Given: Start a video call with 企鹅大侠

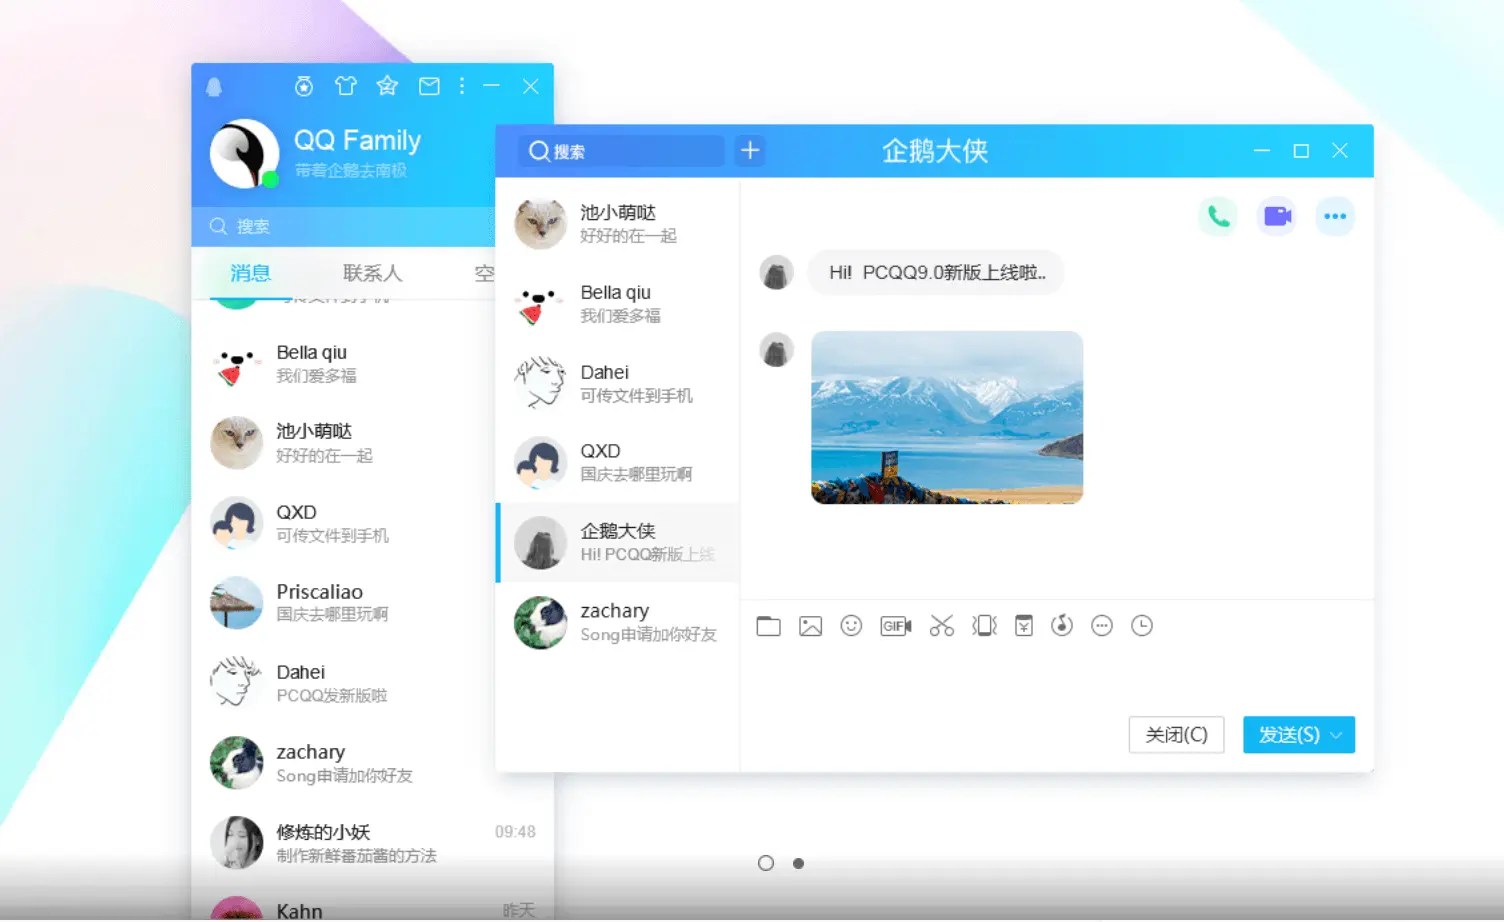Looking at the screenshot, I should coord(1276,215).
